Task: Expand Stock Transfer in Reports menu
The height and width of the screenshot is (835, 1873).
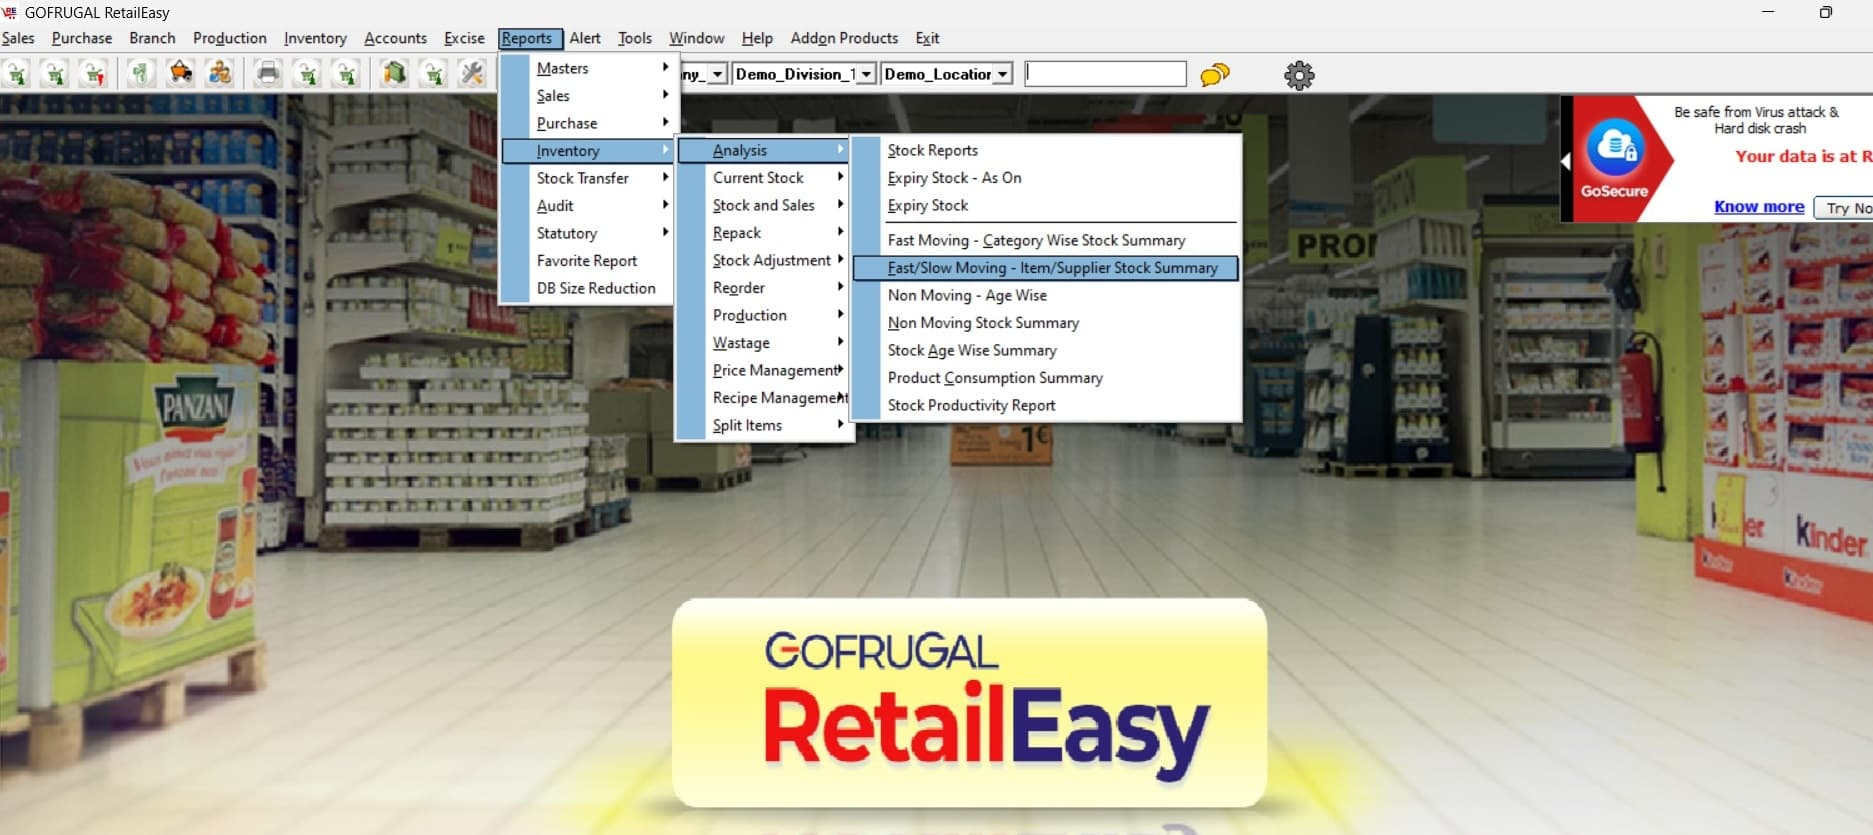Action: (x=589, y=178)
